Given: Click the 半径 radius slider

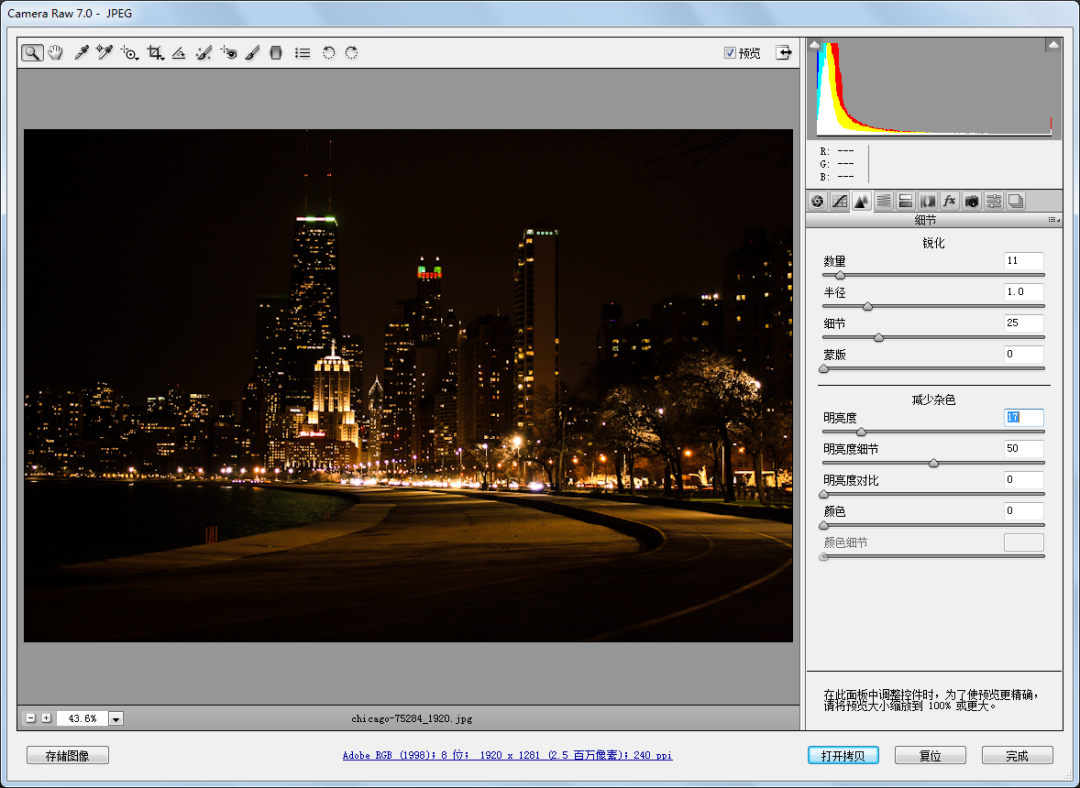Looking at the screenshot, I should (933, 306).
